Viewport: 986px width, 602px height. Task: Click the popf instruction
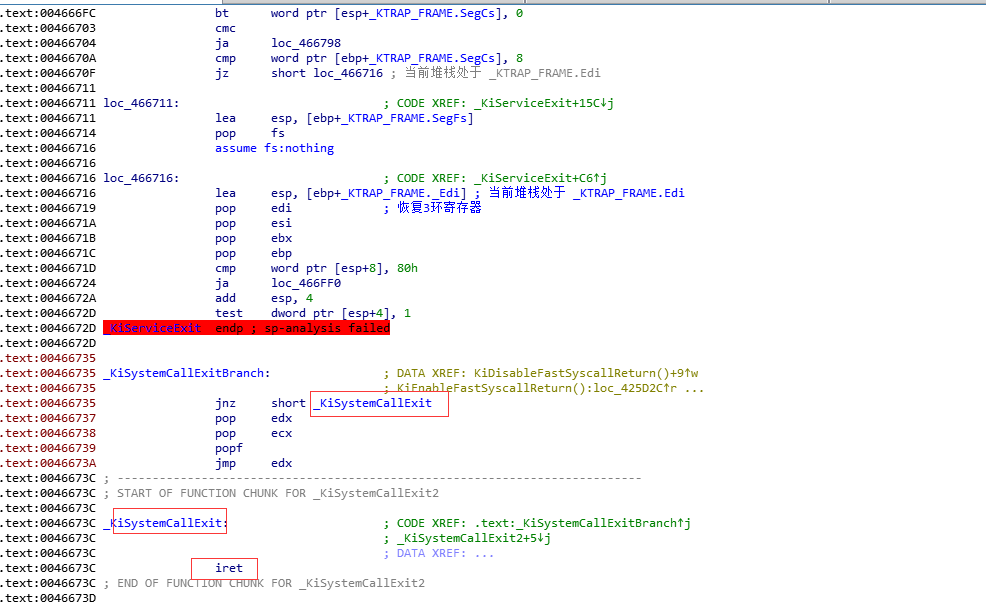click(228, 449)
